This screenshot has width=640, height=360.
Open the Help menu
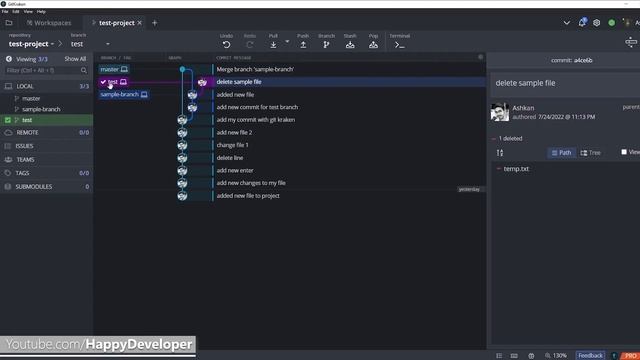[41, 11]
